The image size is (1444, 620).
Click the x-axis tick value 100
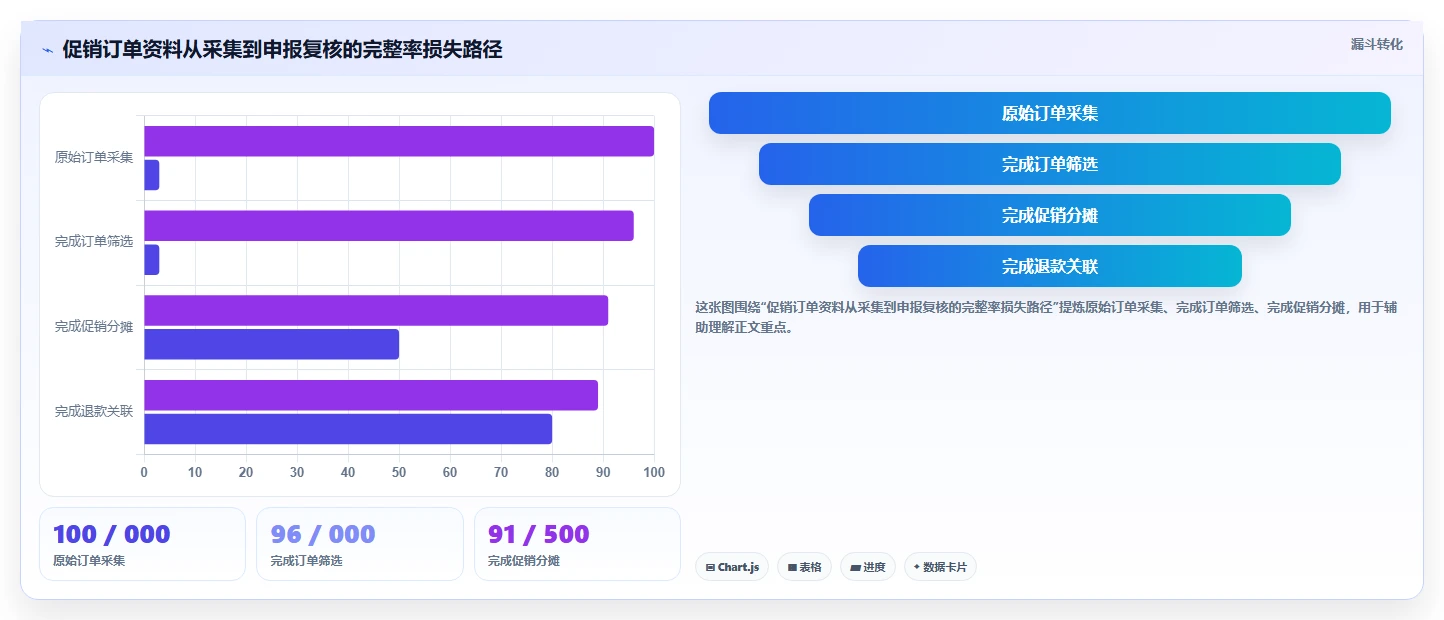[654, 472]
